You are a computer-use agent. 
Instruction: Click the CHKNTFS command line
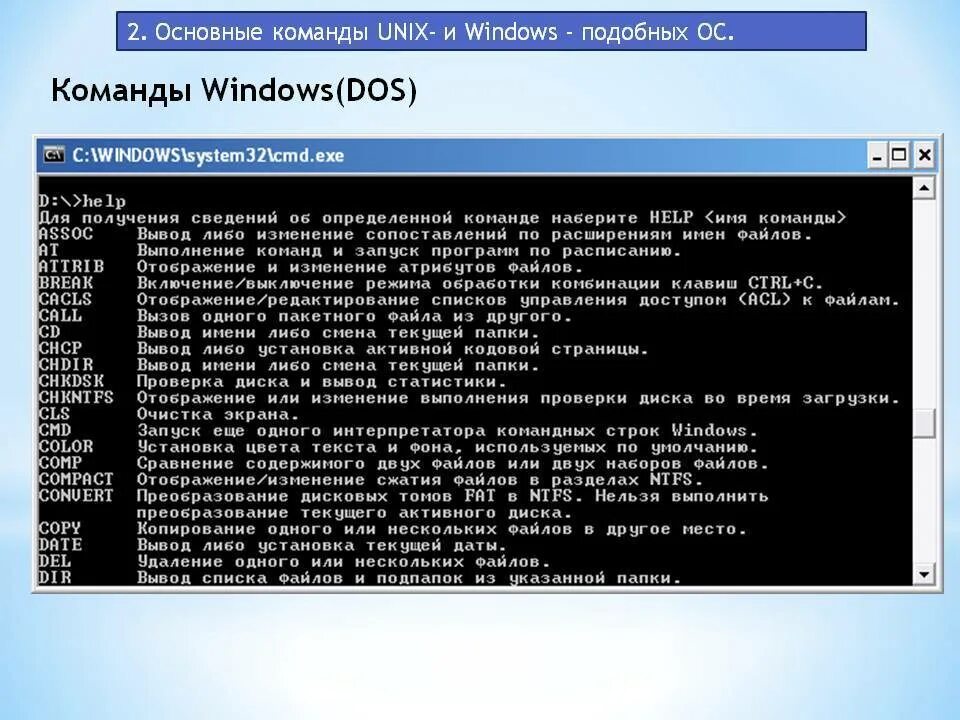469,398
